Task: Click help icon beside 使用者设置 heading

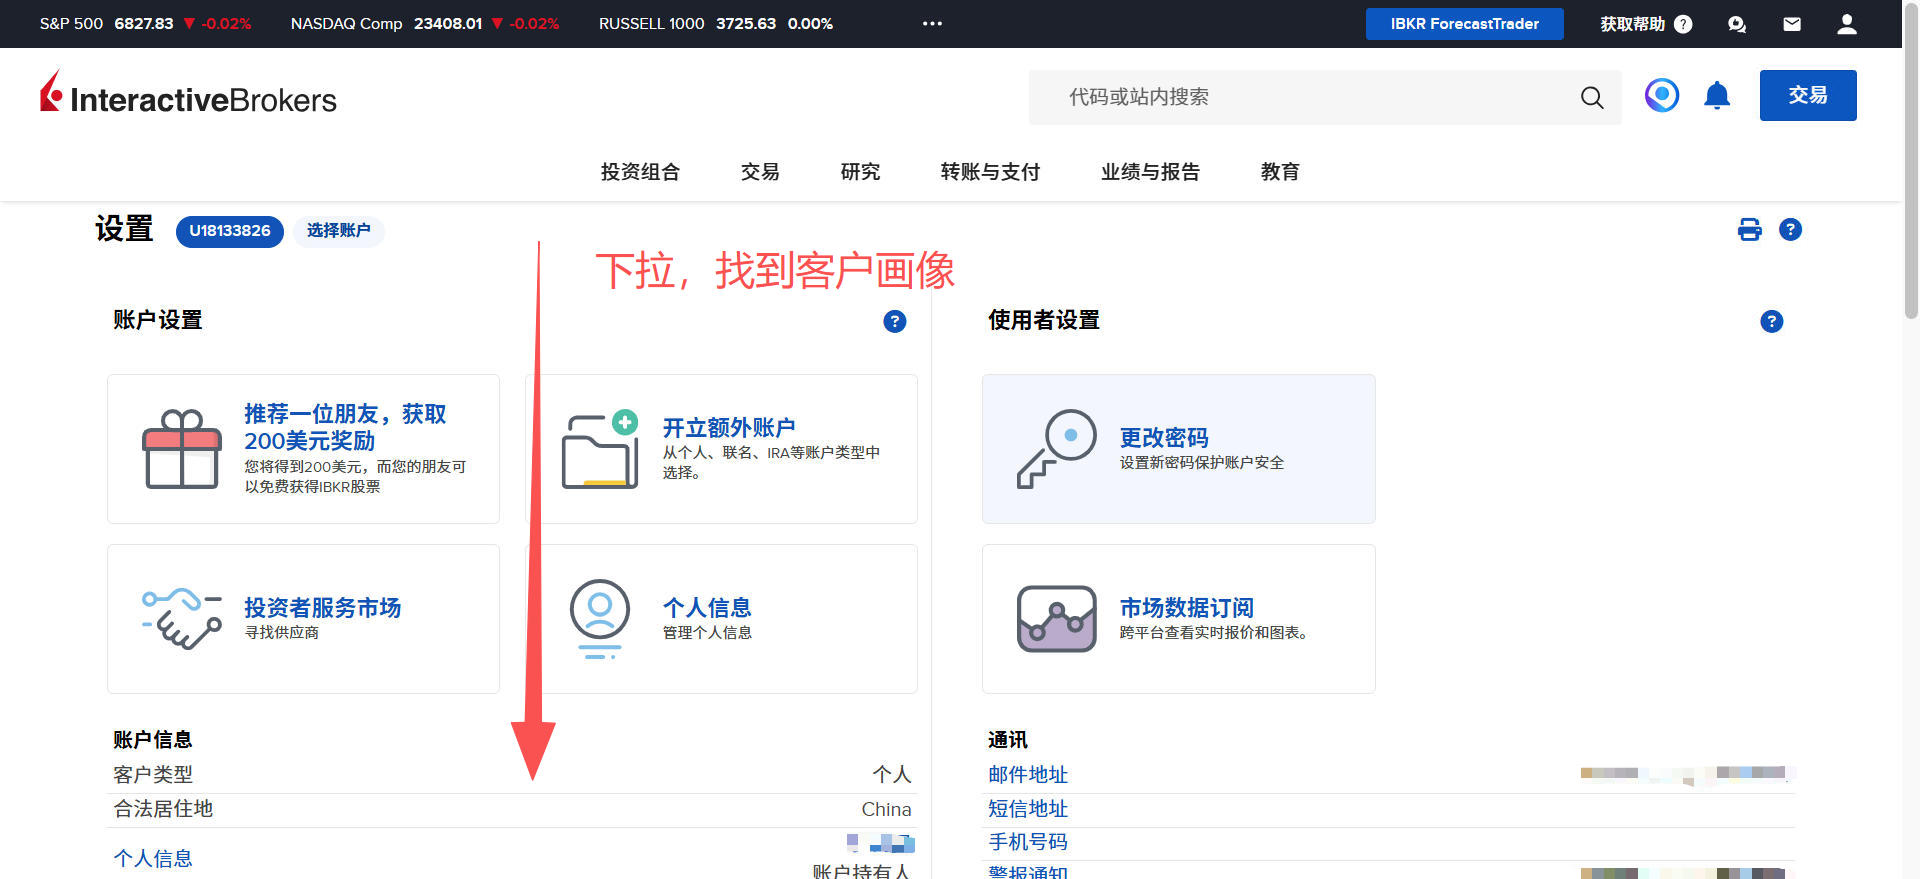Action: pyautogui.click(x=1771, y=321)
